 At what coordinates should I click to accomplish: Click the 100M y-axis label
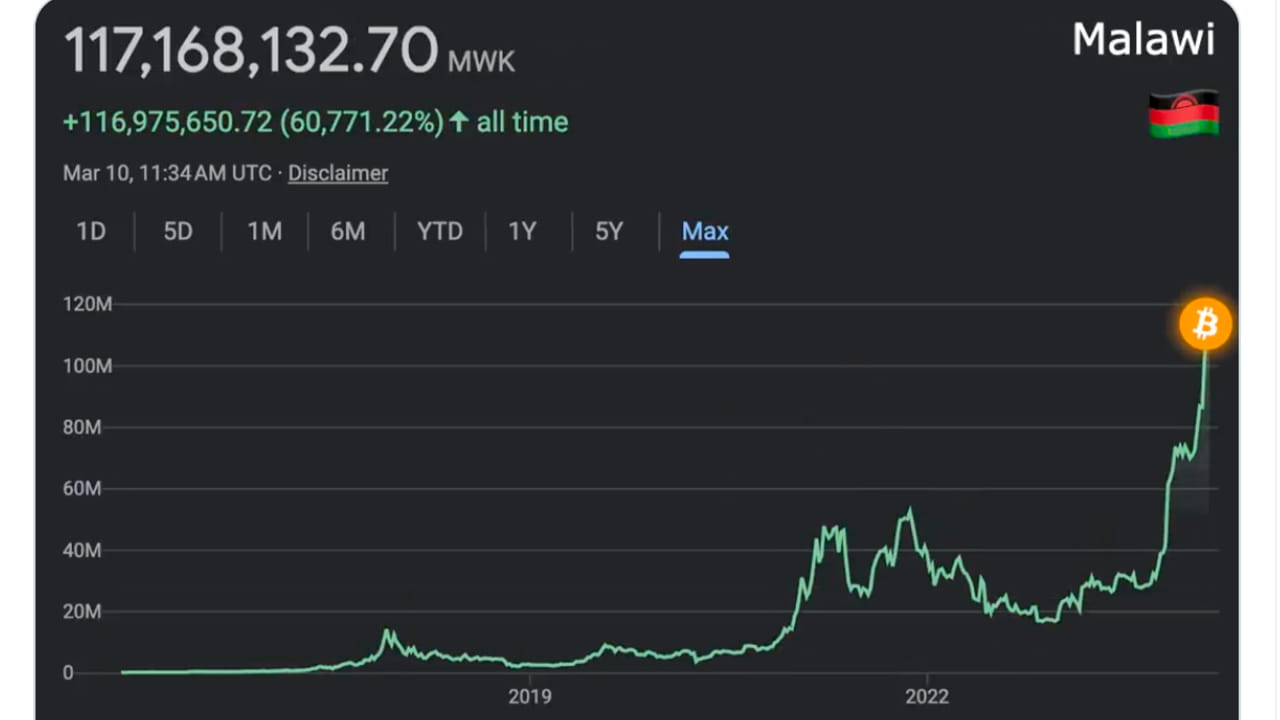88,366
